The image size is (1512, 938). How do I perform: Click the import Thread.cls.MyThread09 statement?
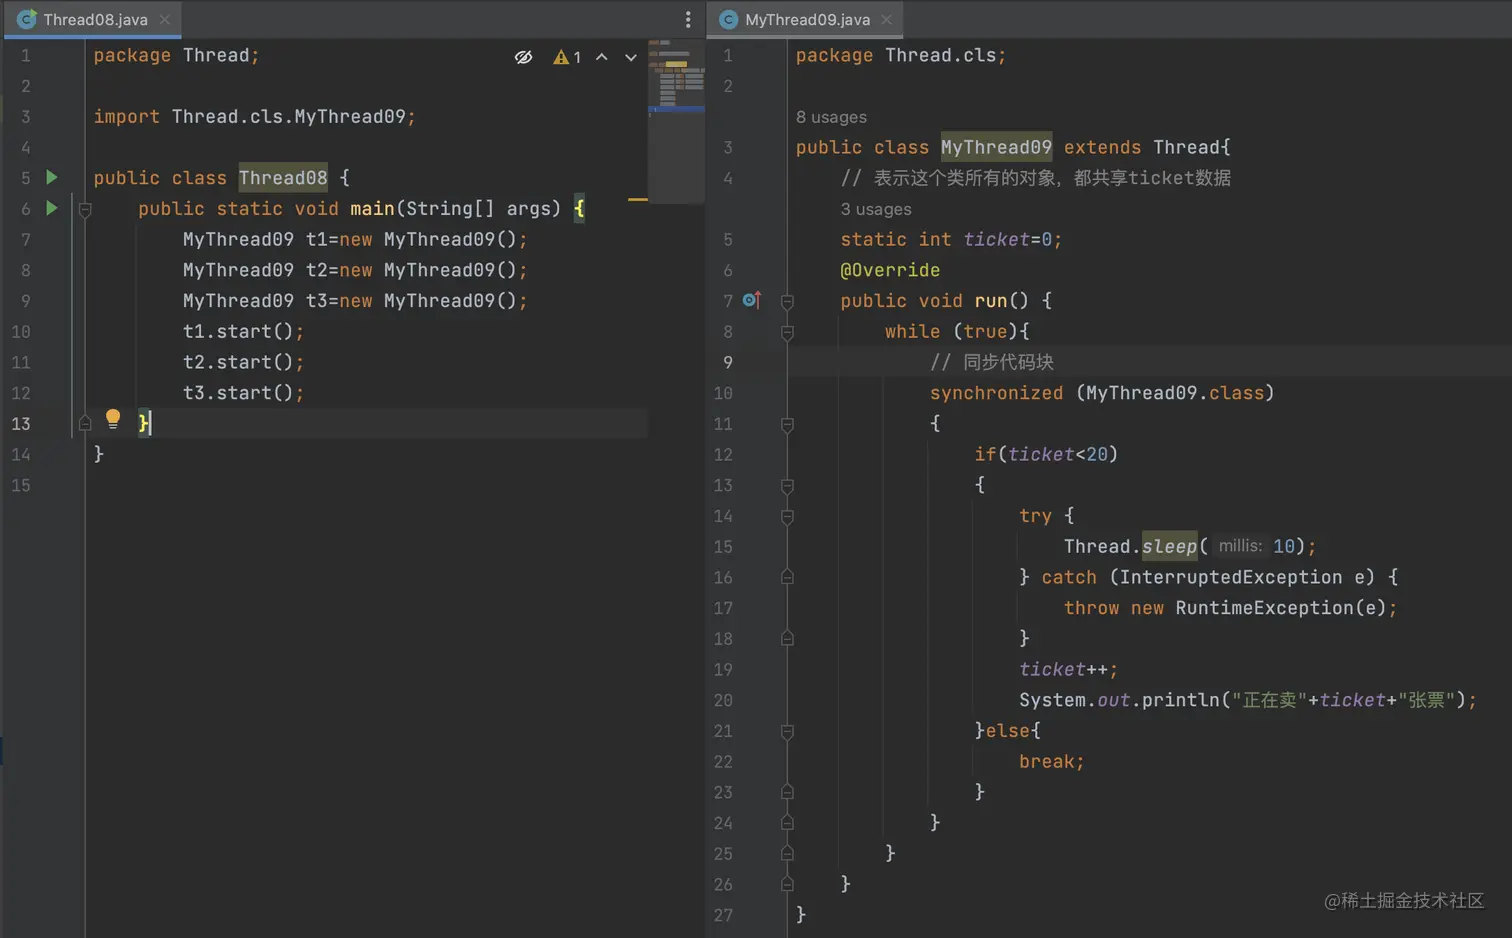point(254,117)
